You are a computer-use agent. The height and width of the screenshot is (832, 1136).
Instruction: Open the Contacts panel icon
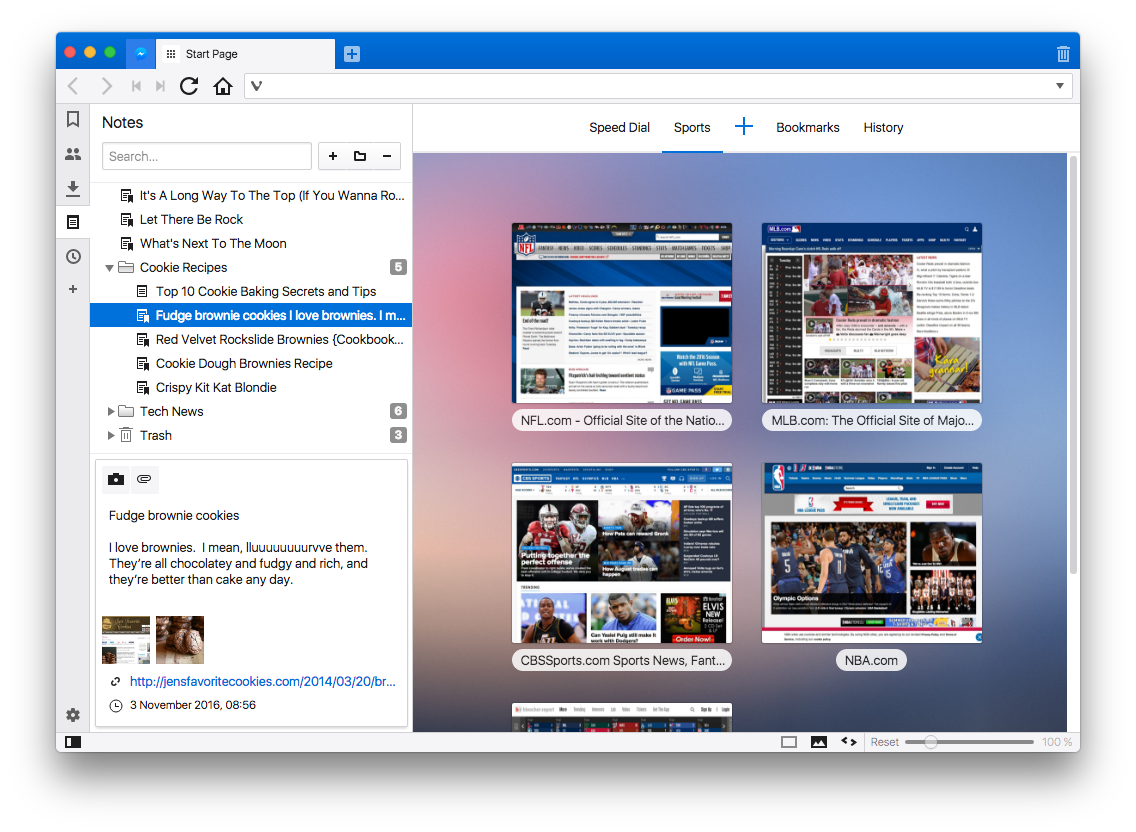click(x=72, y=154)
